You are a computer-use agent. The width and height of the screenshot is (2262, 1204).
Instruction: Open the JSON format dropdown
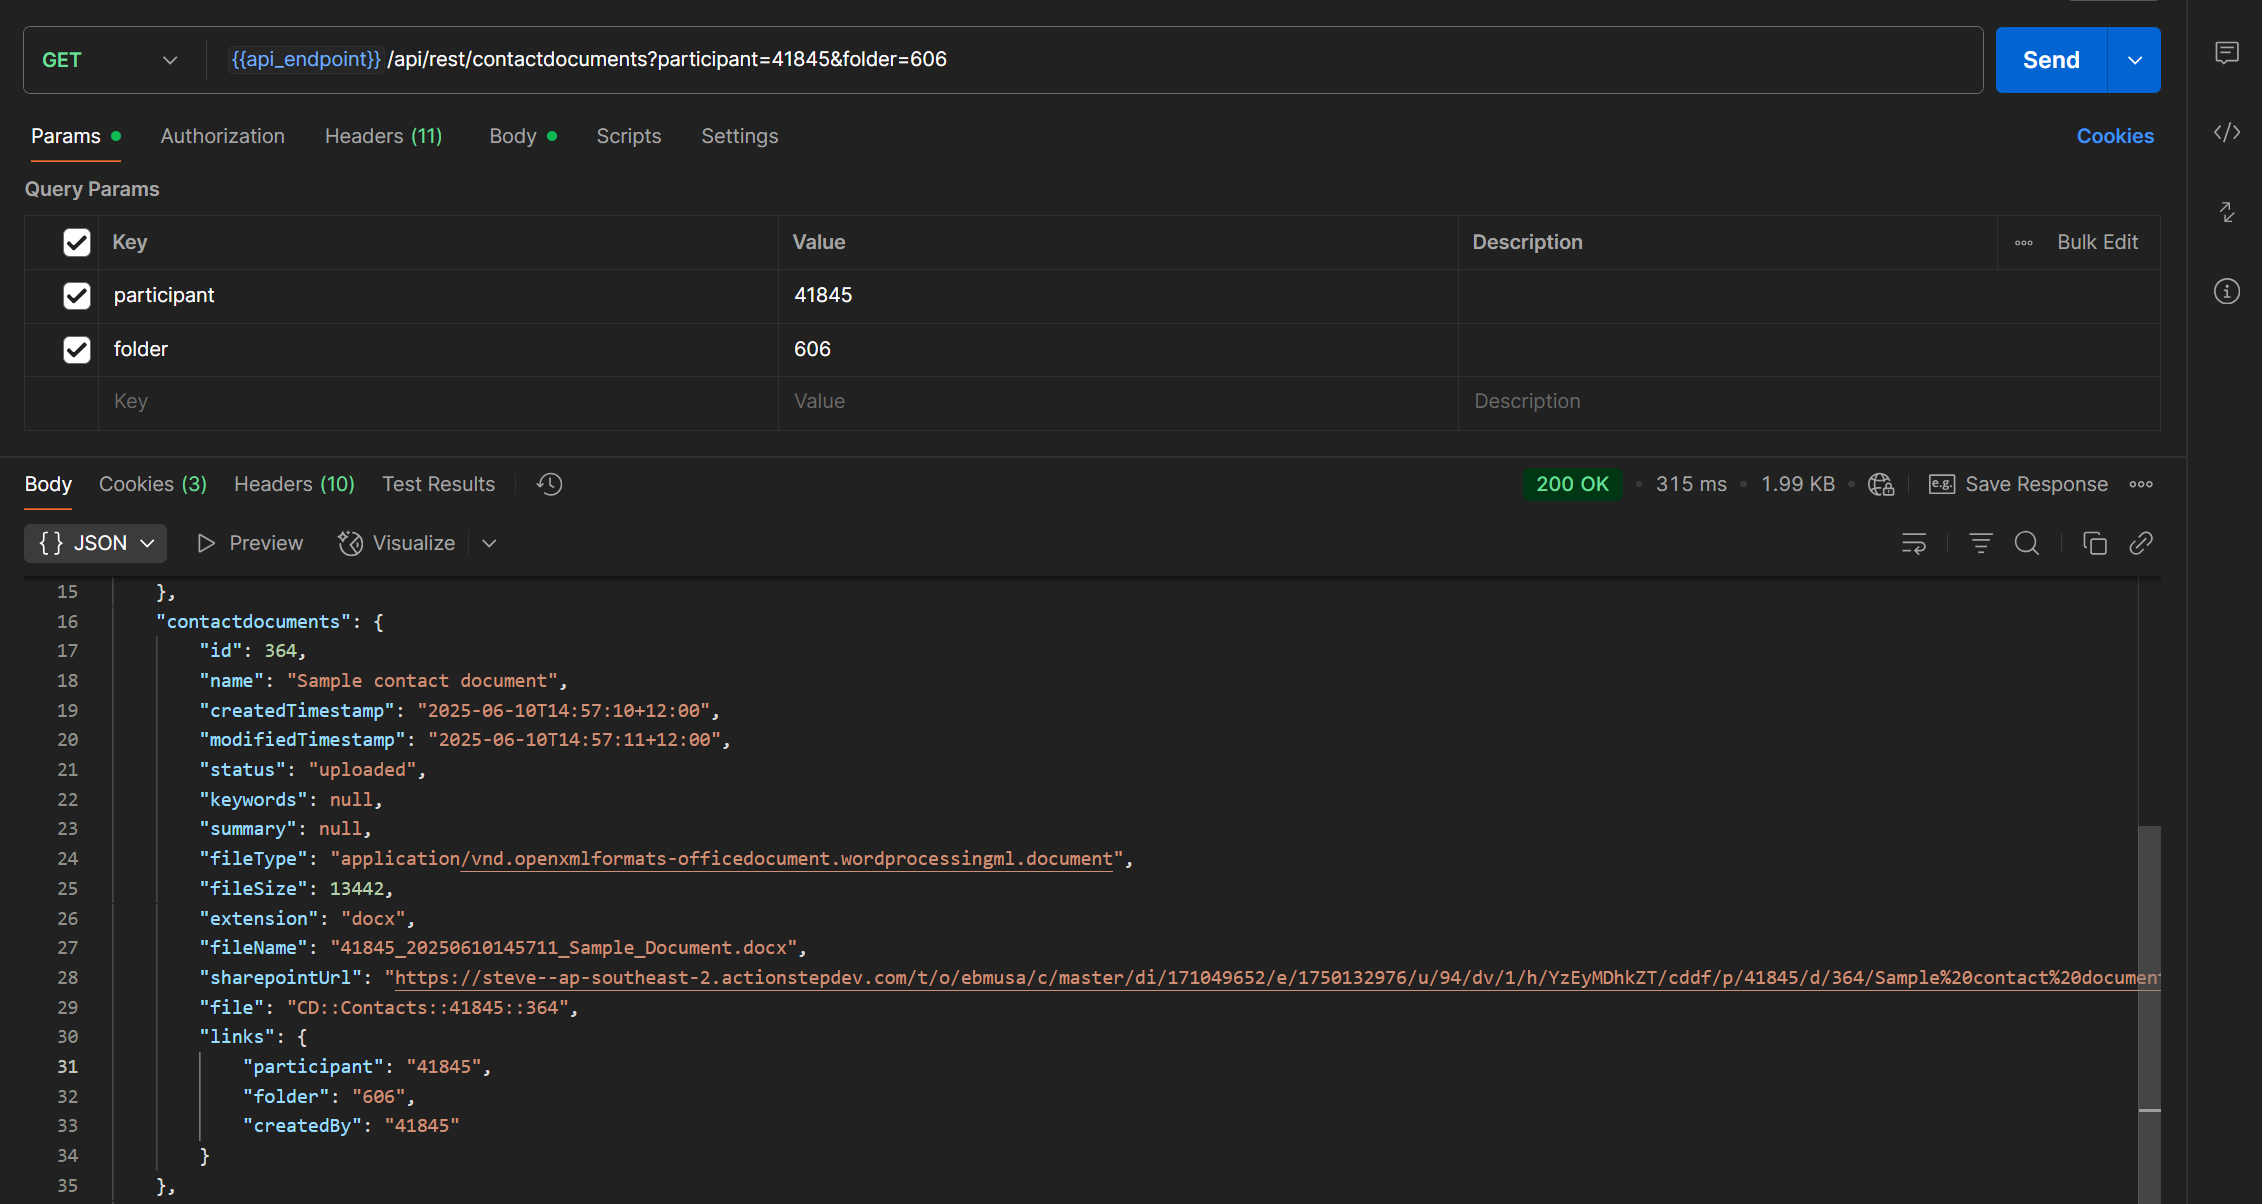pyautogui.click(x=96, y=543)
